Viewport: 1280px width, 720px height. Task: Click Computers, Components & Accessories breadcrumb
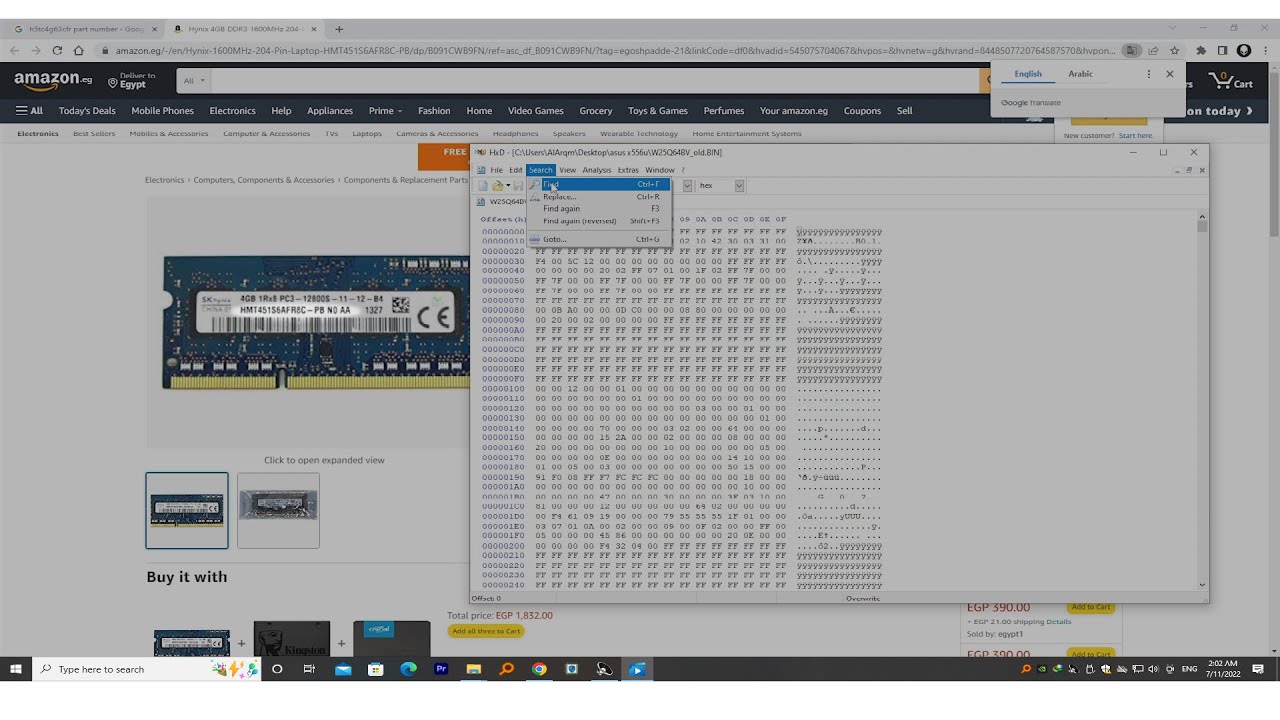[x=264, y=180]
